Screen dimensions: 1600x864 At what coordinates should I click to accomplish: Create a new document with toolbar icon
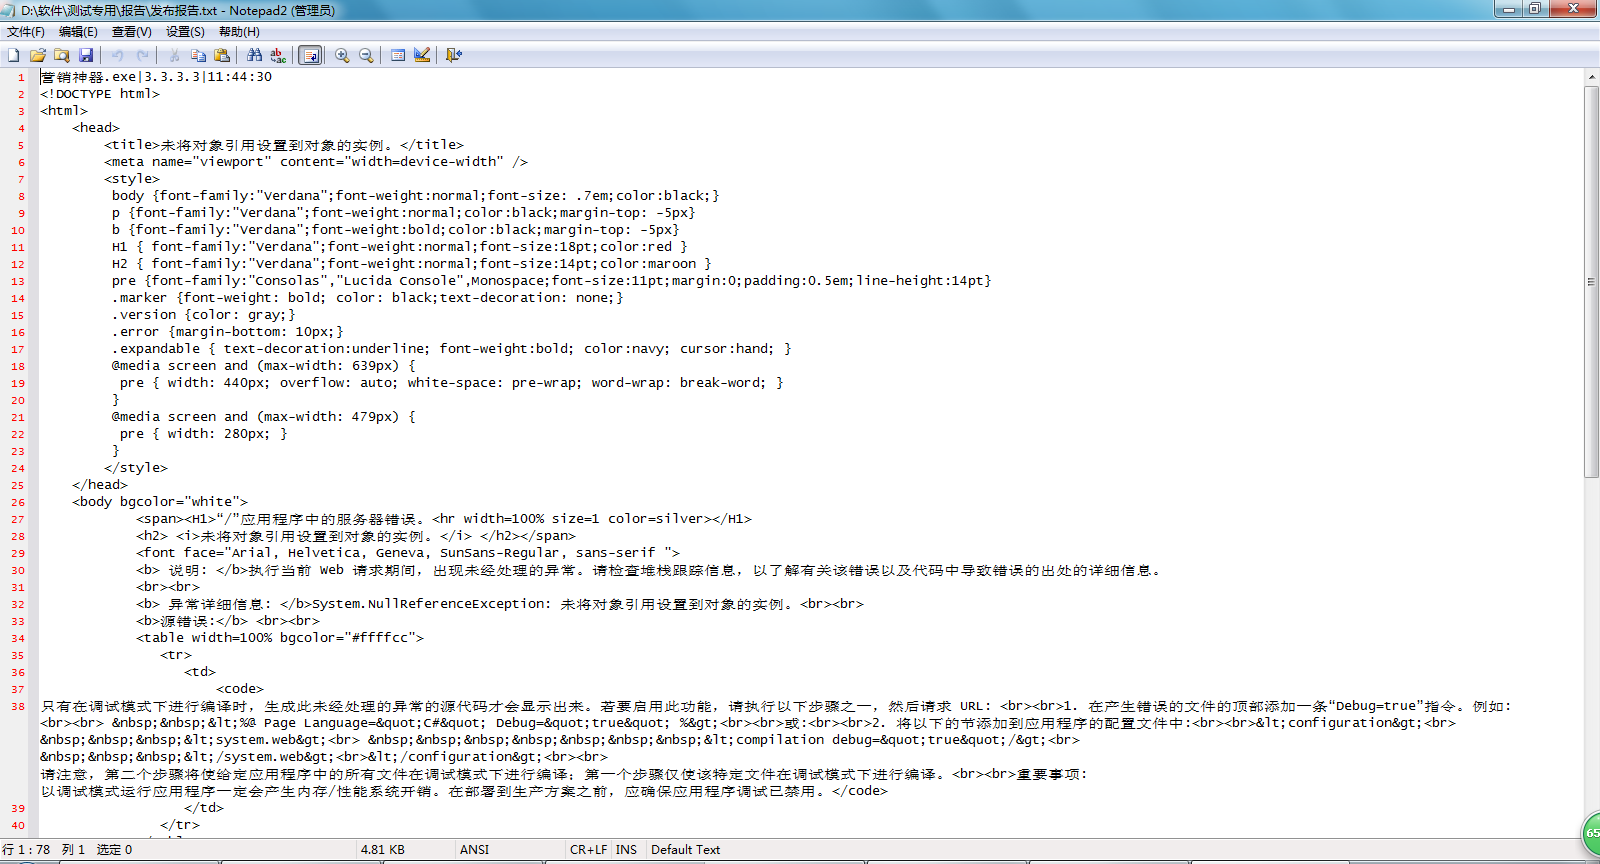point(14,55)
